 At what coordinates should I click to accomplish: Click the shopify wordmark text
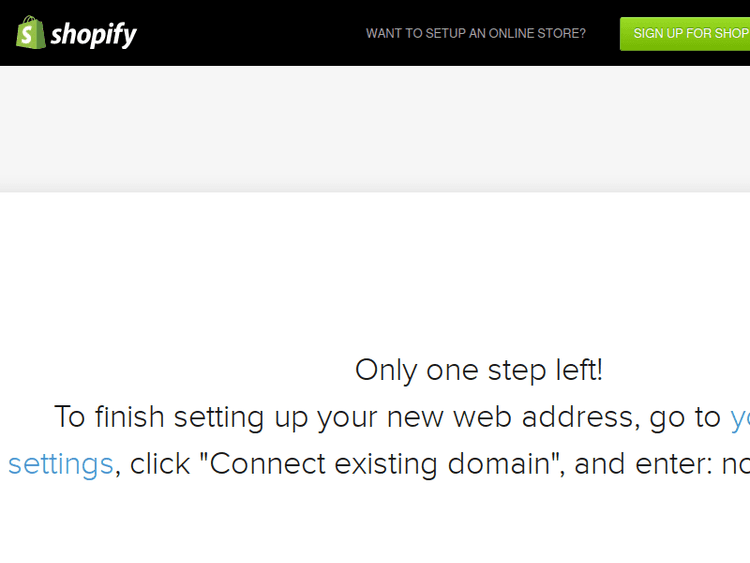coord(93,35)
